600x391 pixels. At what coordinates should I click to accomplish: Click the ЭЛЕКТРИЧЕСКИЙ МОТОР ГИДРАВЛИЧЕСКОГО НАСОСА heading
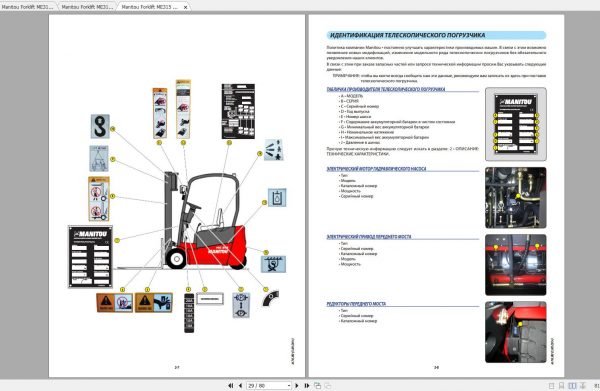click(376, 169)
